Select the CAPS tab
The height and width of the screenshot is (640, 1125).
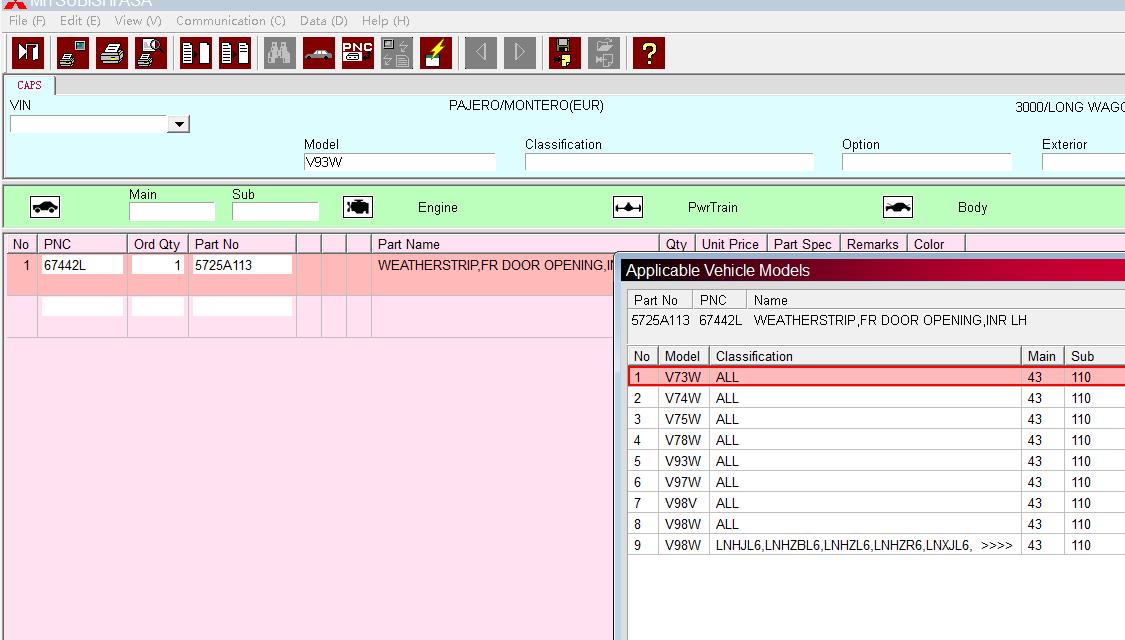tap(29, 85)
